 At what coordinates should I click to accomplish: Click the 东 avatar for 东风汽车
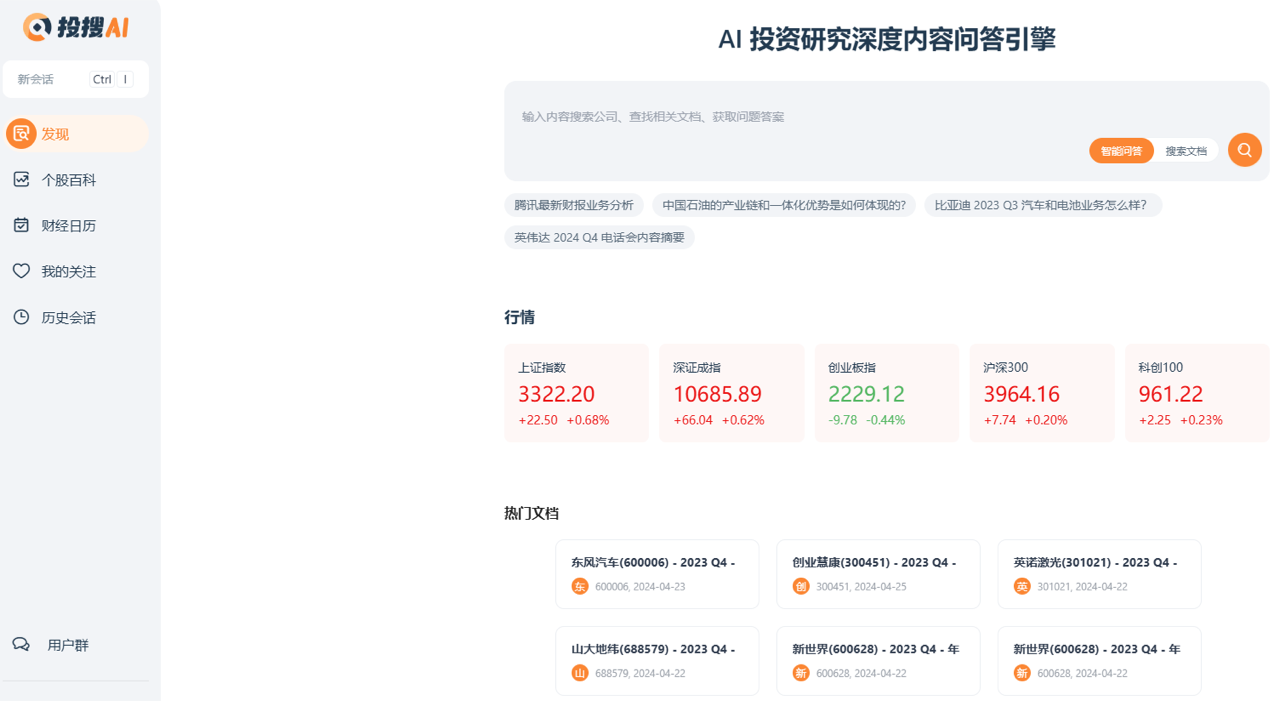click(580, 586)
